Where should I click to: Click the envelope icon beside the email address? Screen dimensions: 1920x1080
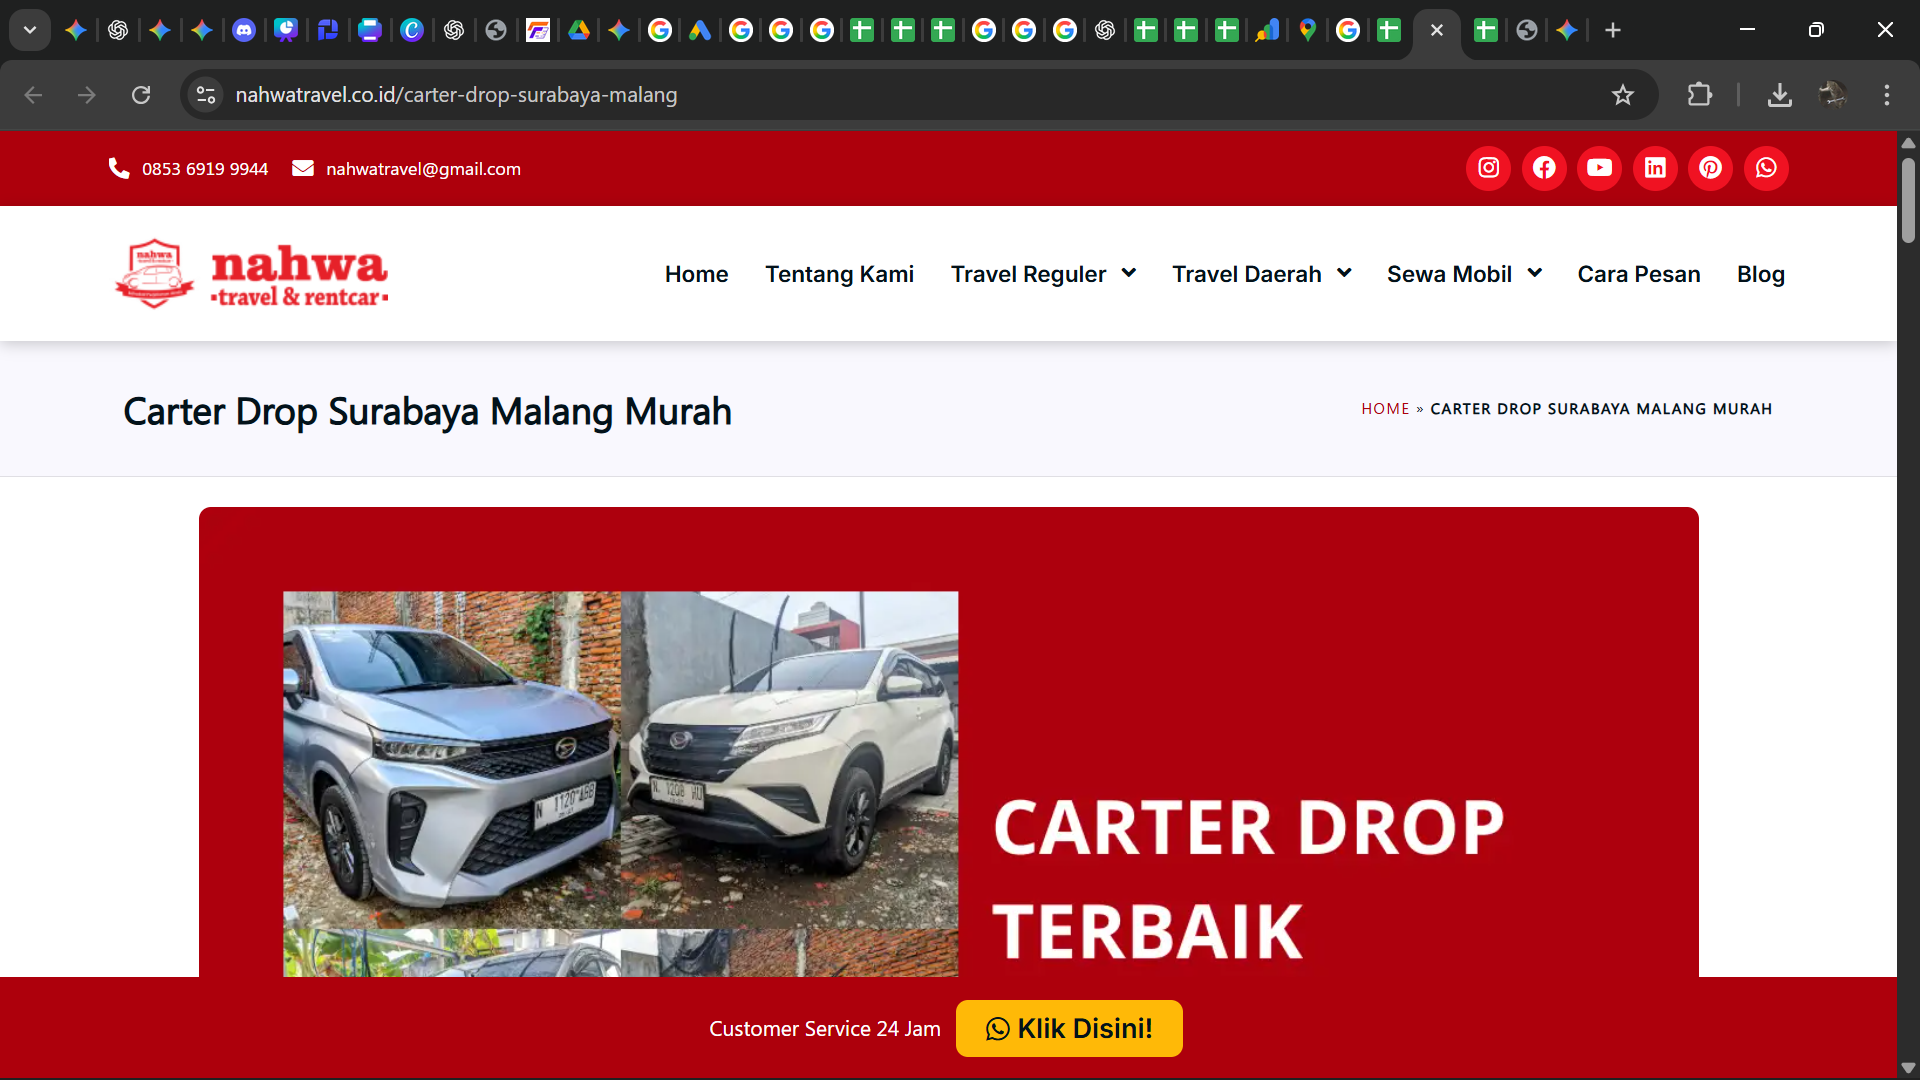(x=302, y=168)
